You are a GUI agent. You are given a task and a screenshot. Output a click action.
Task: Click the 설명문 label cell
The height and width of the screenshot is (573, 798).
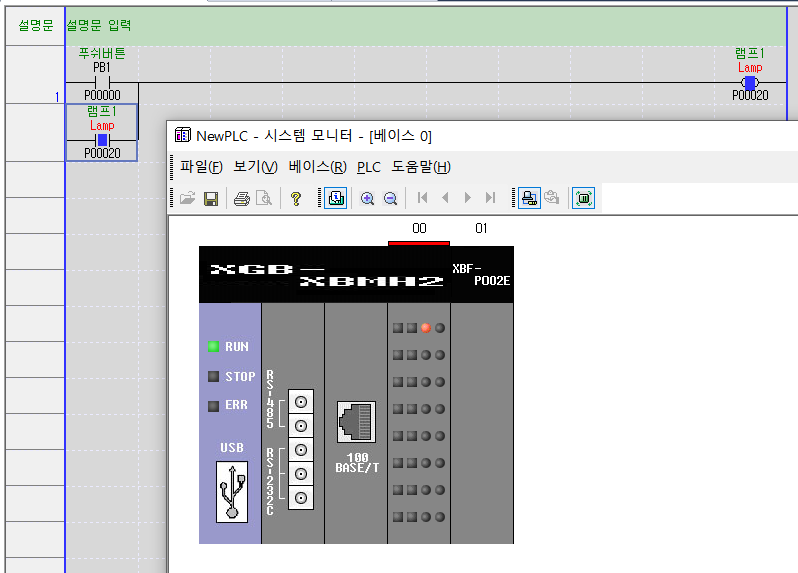tap(36, 25)
